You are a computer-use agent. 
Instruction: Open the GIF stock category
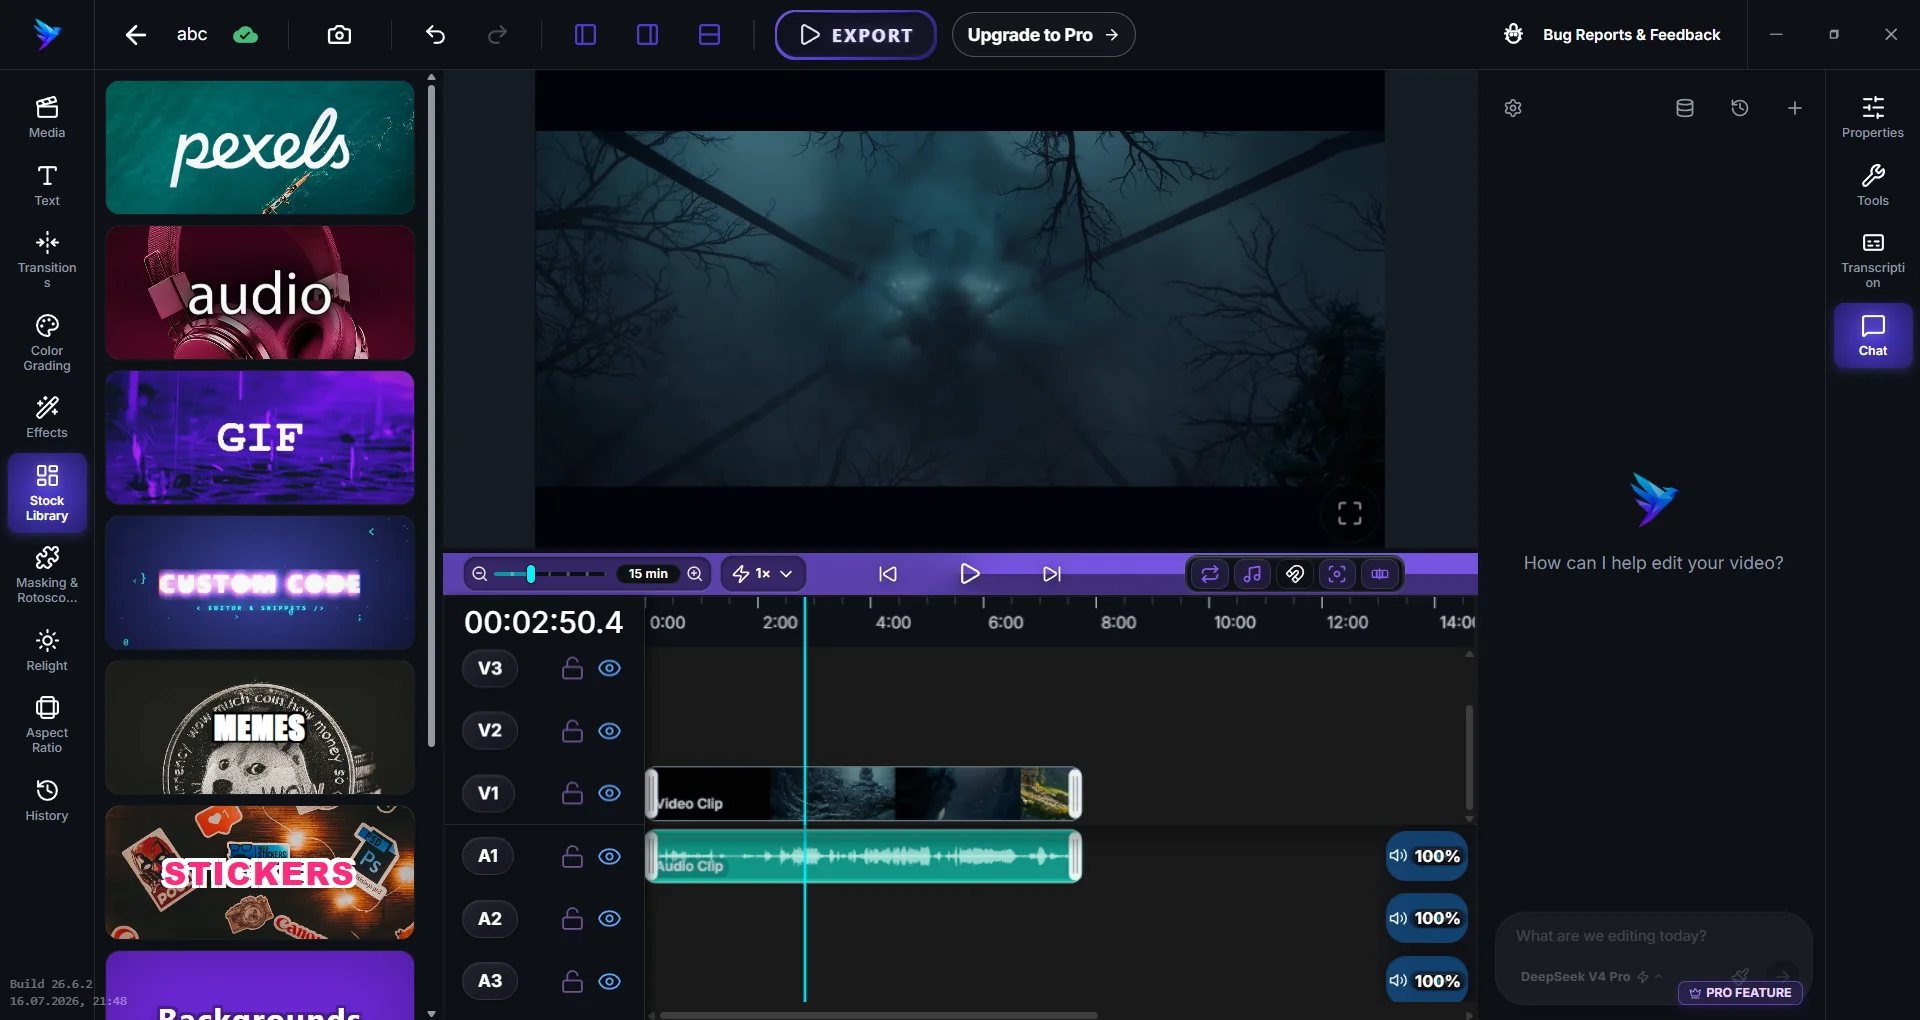[260, 437]
